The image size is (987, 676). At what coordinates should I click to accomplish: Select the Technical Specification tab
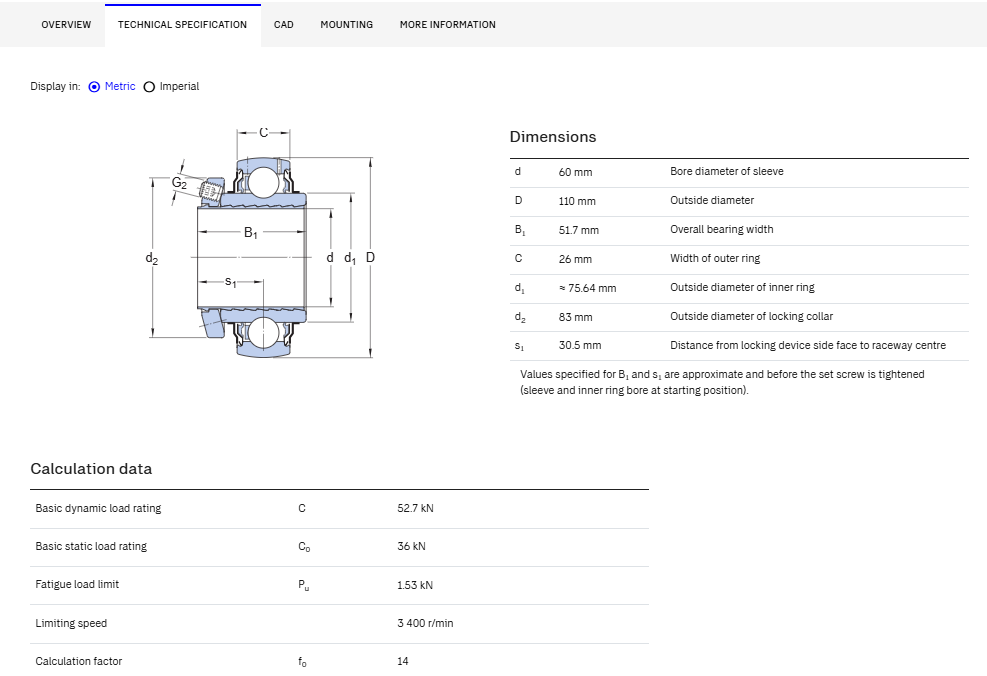tap(183, 25)
